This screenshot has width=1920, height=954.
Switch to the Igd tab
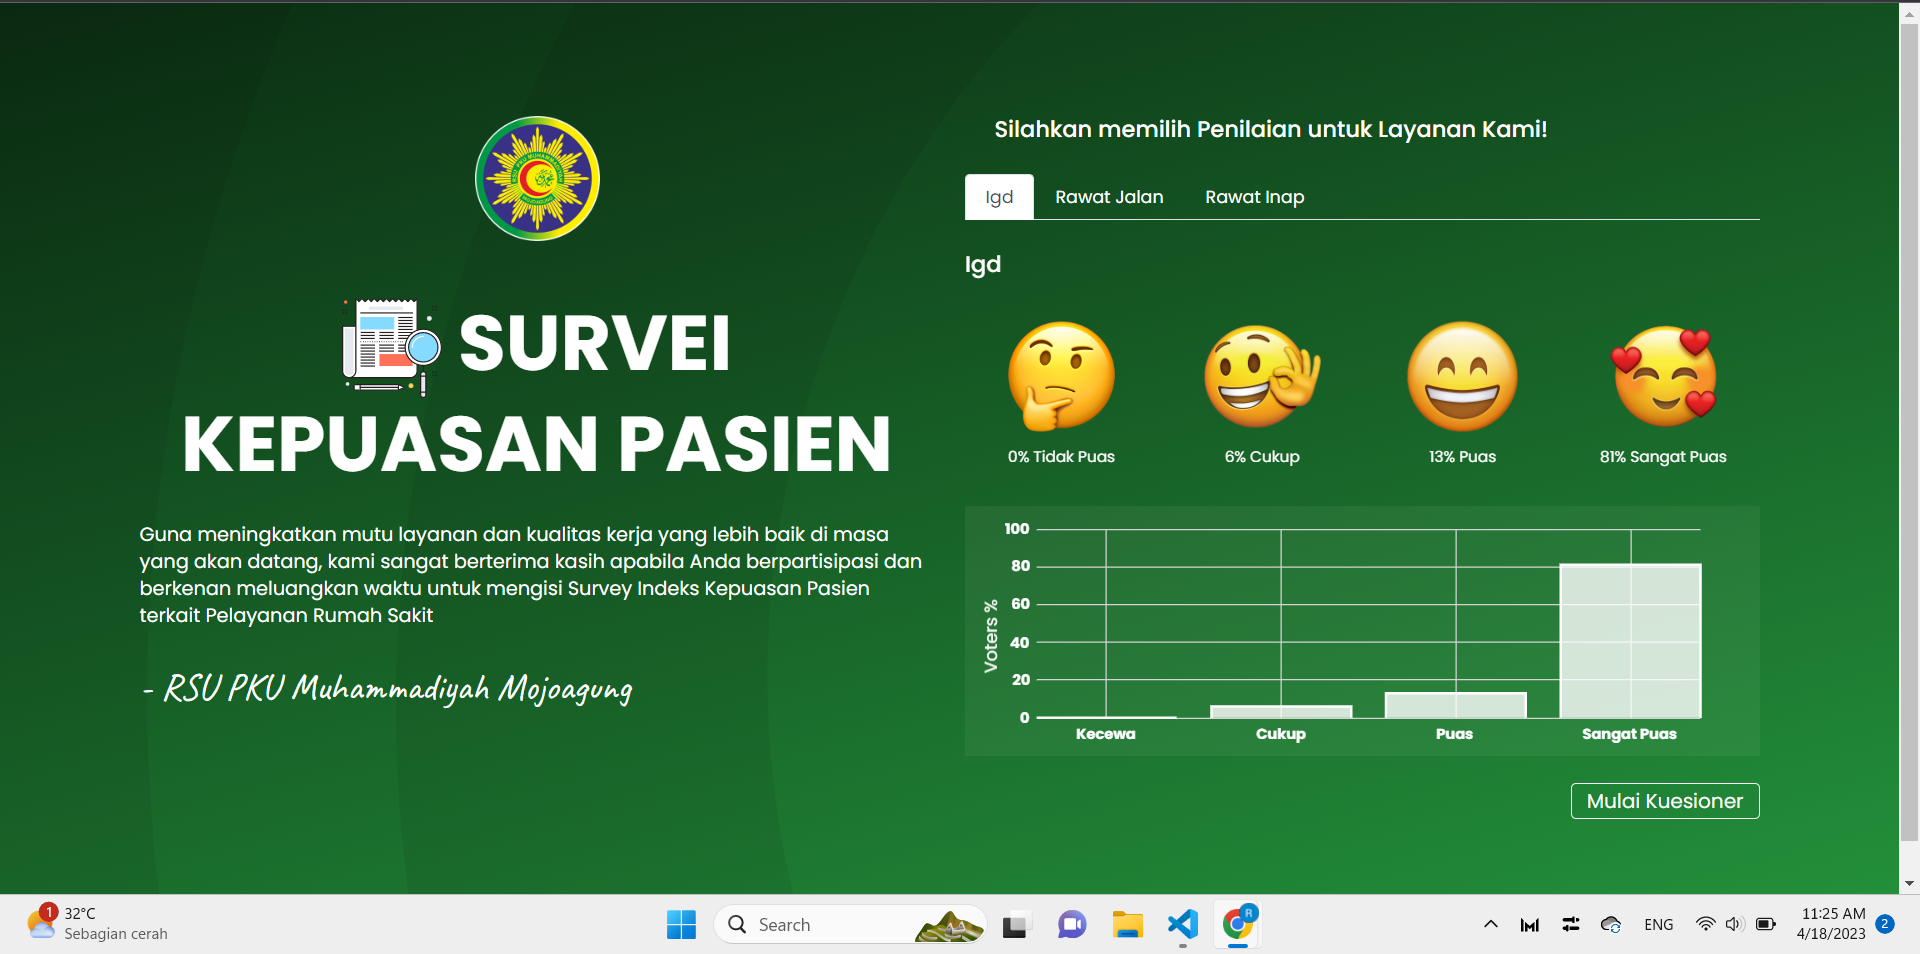tap(999, 197)
